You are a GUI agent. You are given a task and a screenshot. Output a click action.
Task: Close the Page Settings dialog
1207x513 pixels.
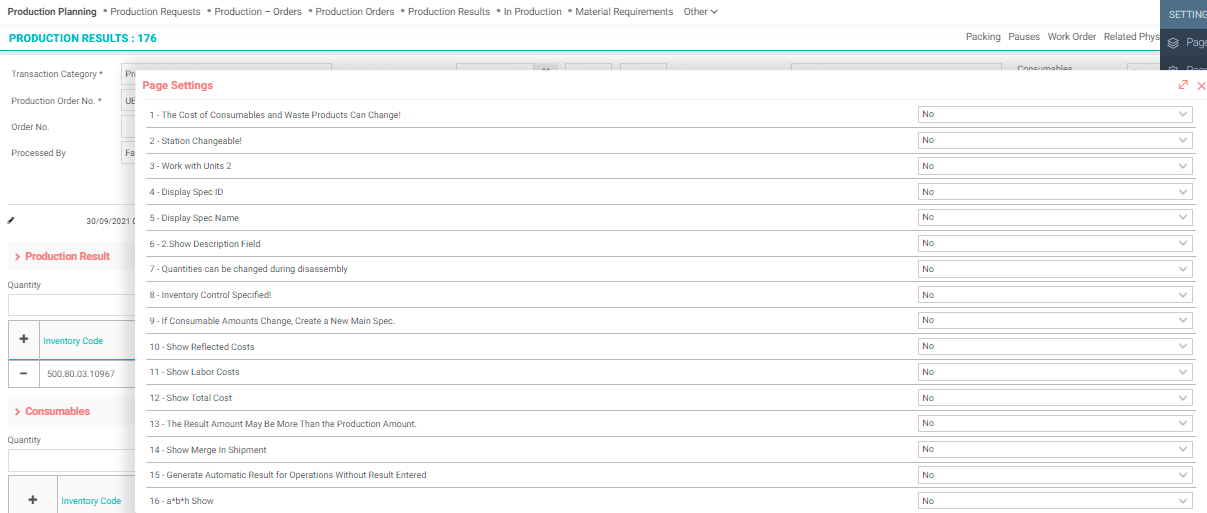[1201, 86]
